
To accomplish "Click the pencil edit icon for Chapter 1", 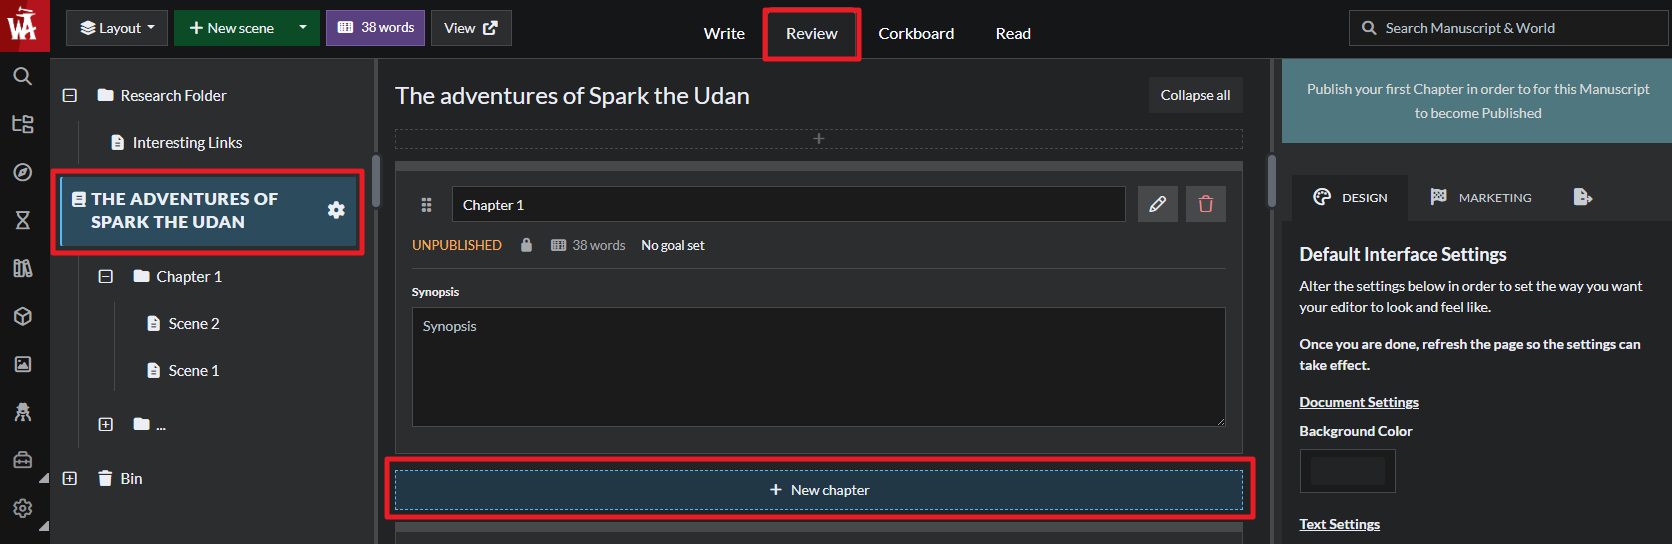I will point(1157,204).
